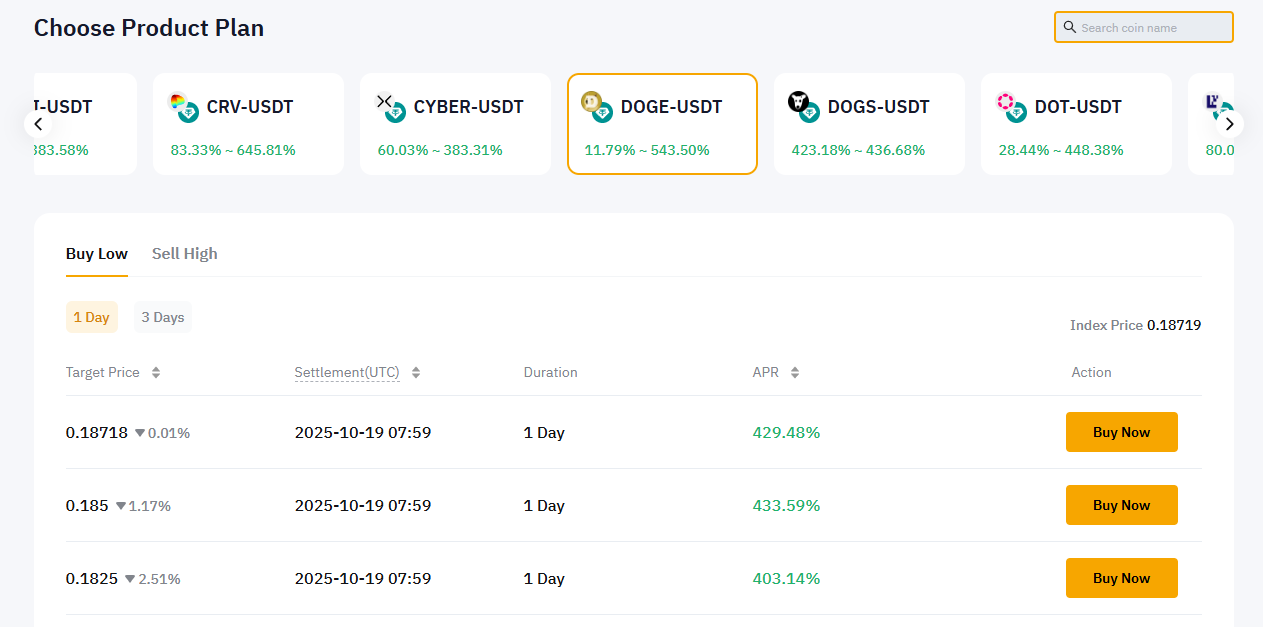Select the DOGE-USDT product card
This screenshot has height=627, width=1263.
[x=662, y=124]
